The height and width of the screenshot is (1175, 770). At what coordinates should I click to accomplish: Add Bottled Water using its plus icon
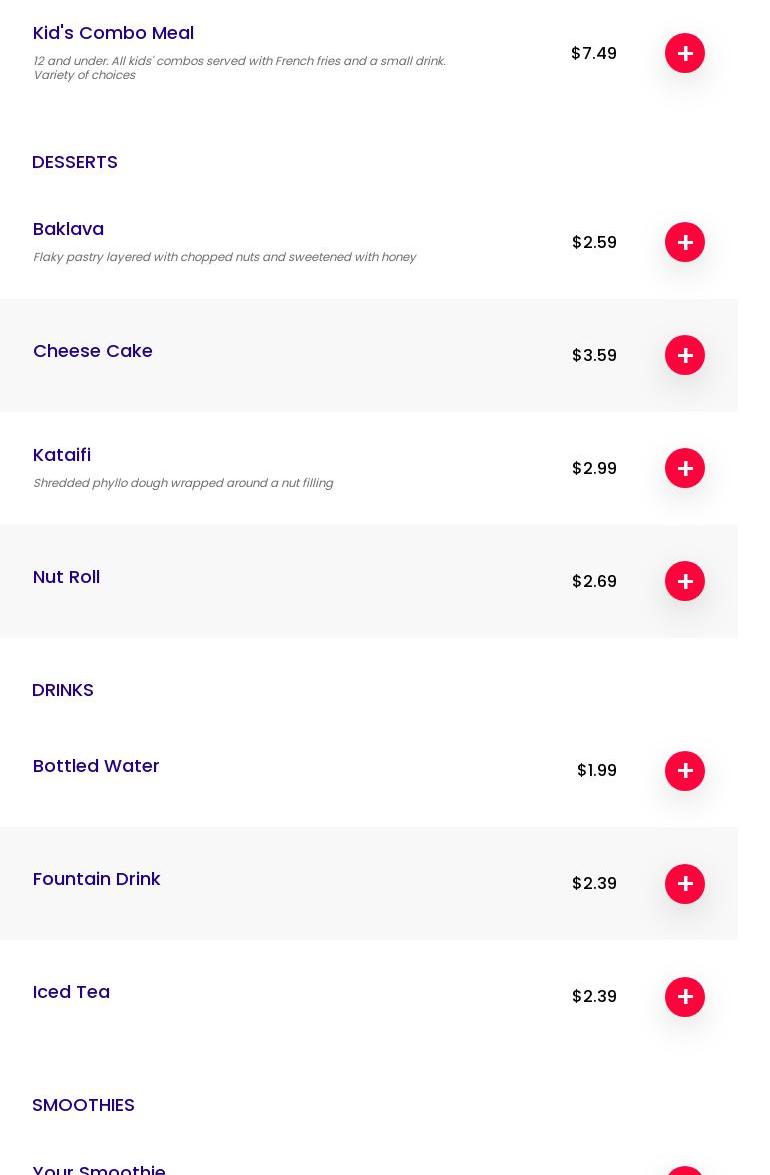685,771
